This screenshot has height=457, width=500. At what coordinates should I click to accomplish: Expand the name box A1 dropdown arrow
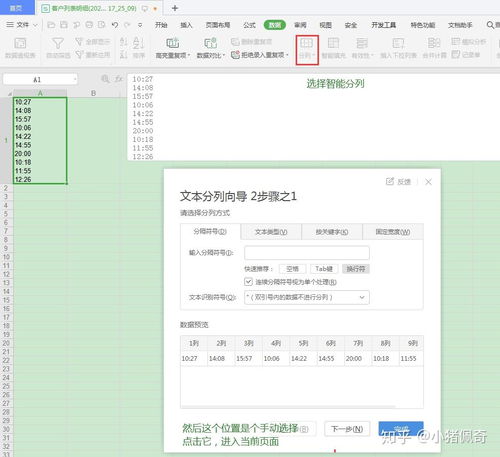(75, 79)
